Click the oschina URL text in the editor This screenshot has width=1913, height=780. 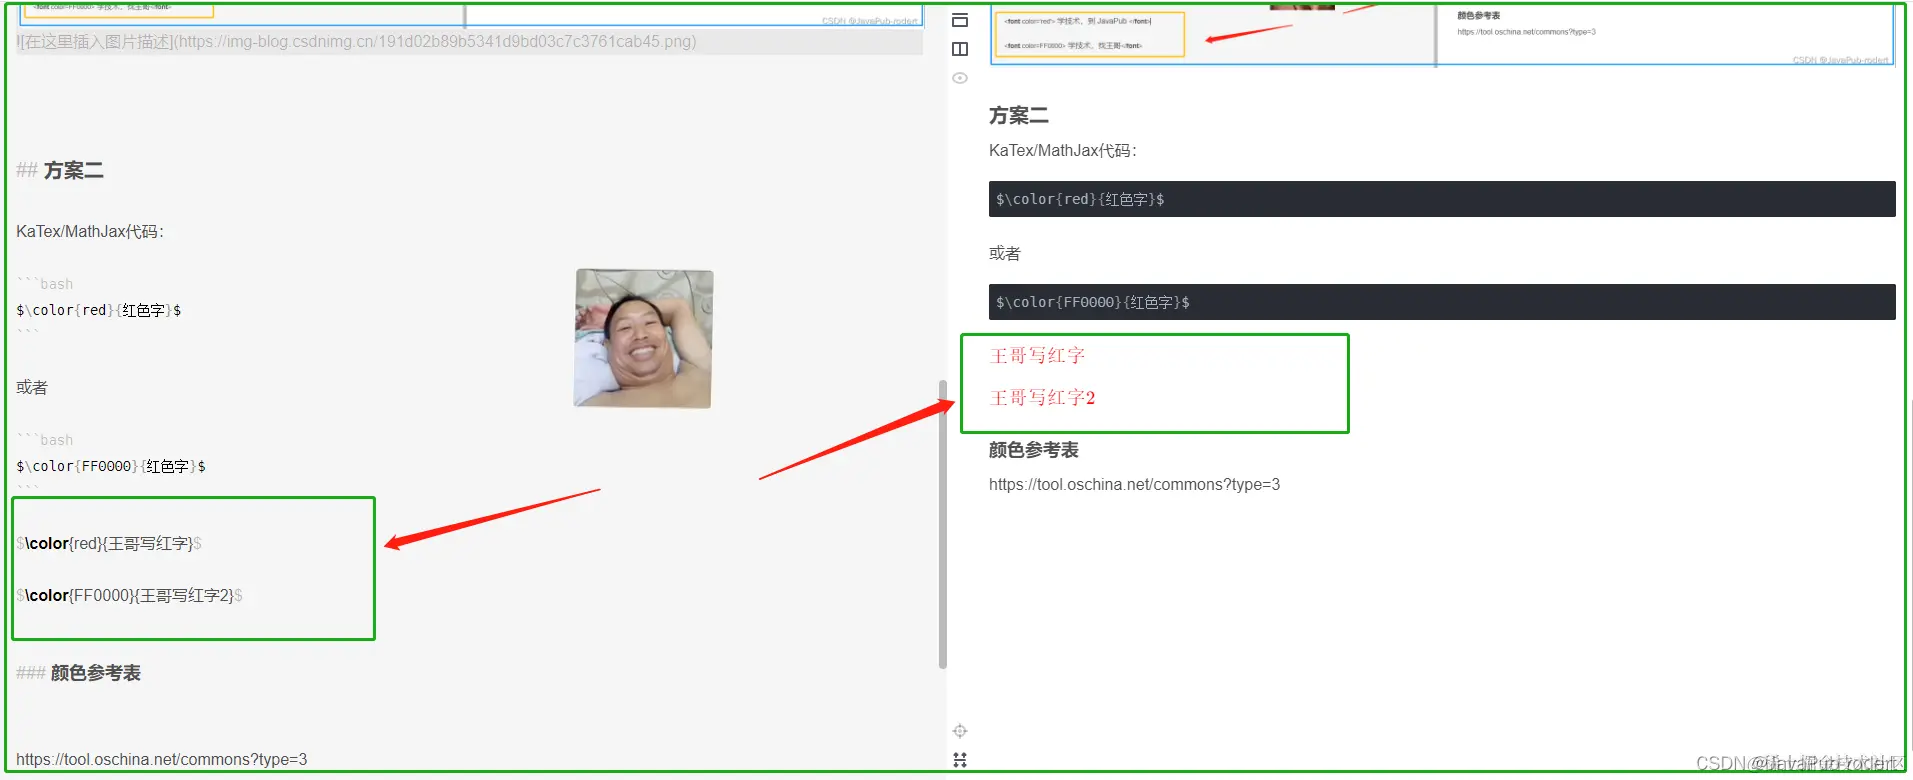pos(162,760)
